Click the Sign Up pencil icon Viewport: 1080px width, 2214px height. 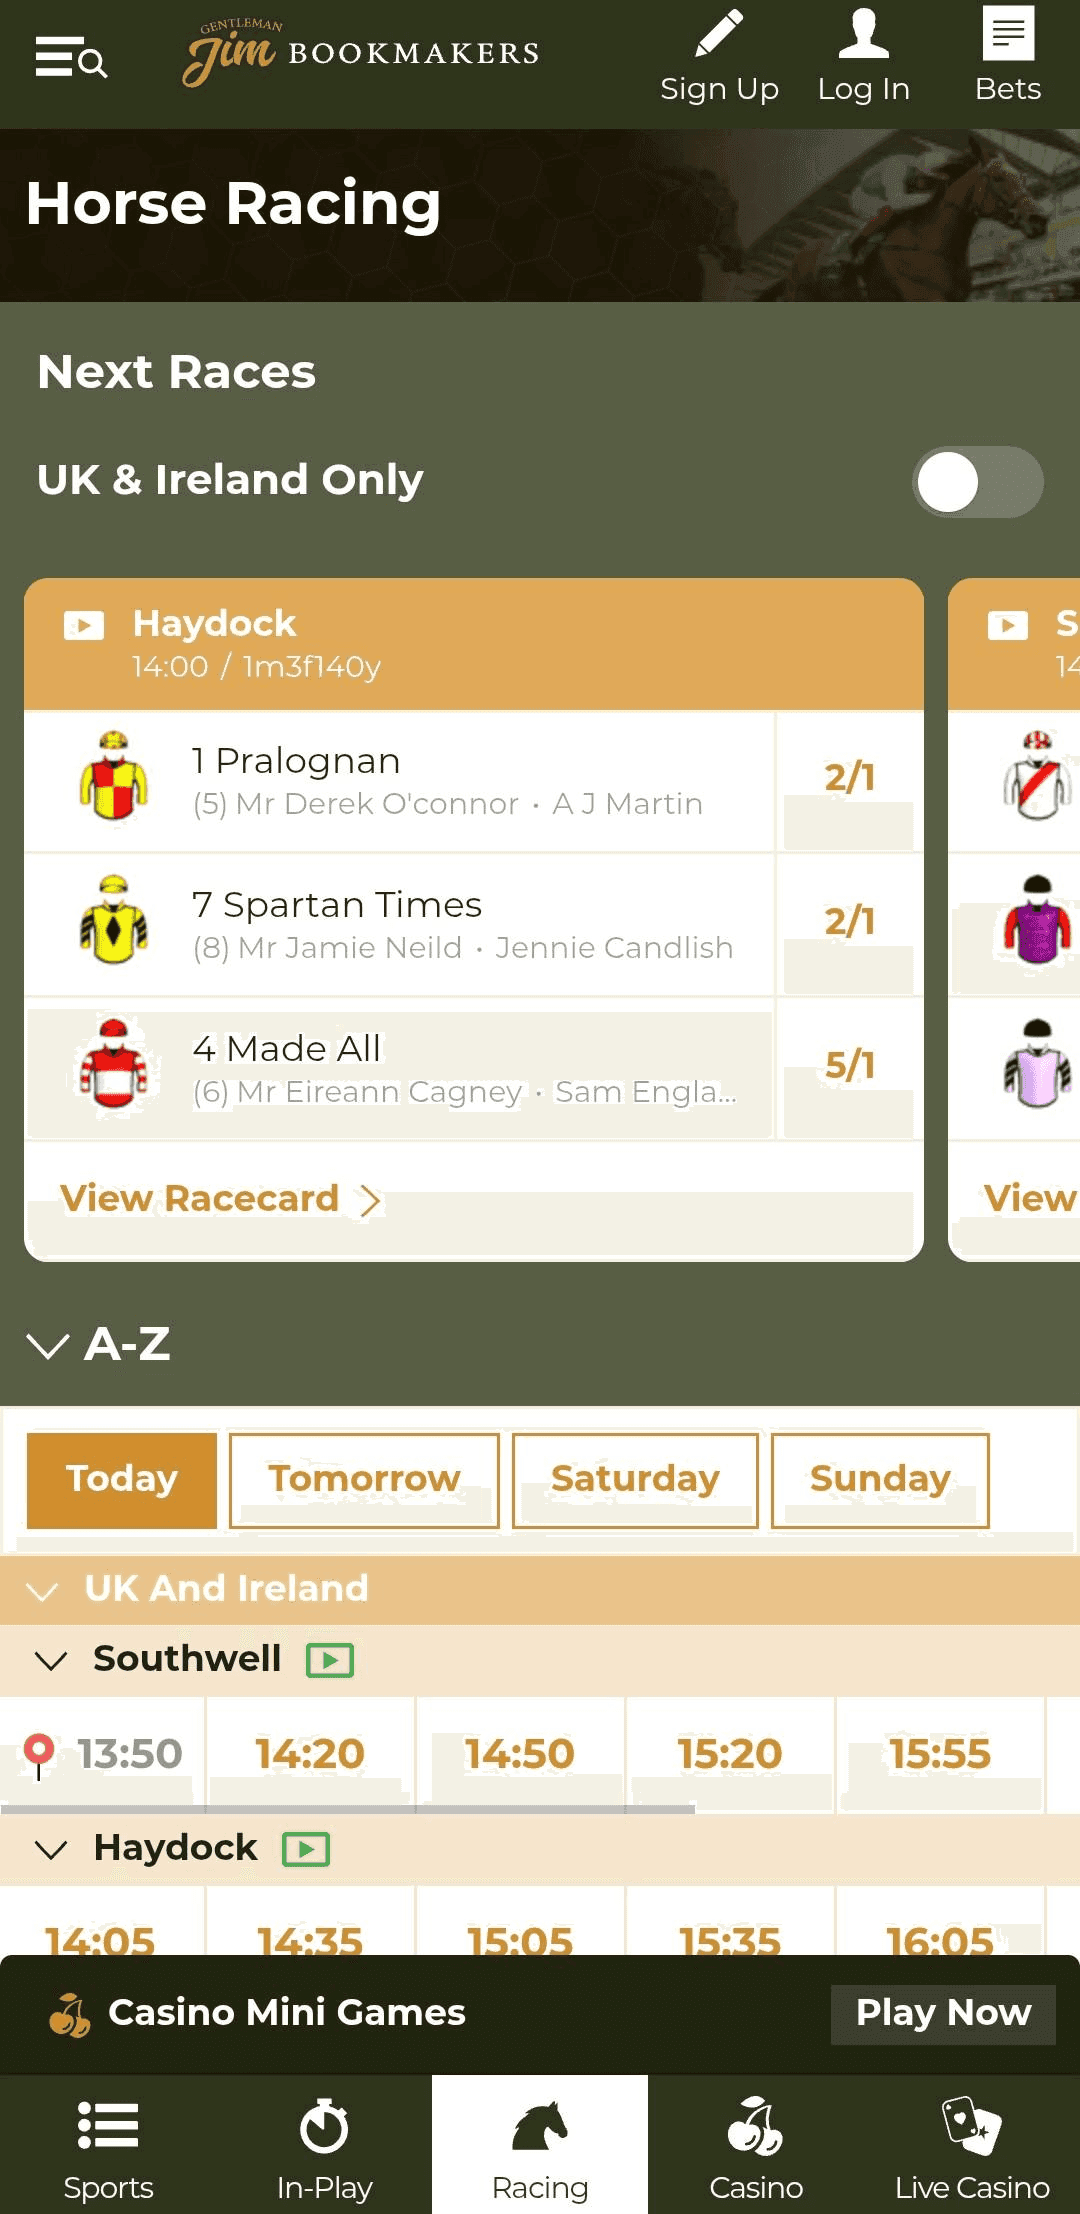717,33
